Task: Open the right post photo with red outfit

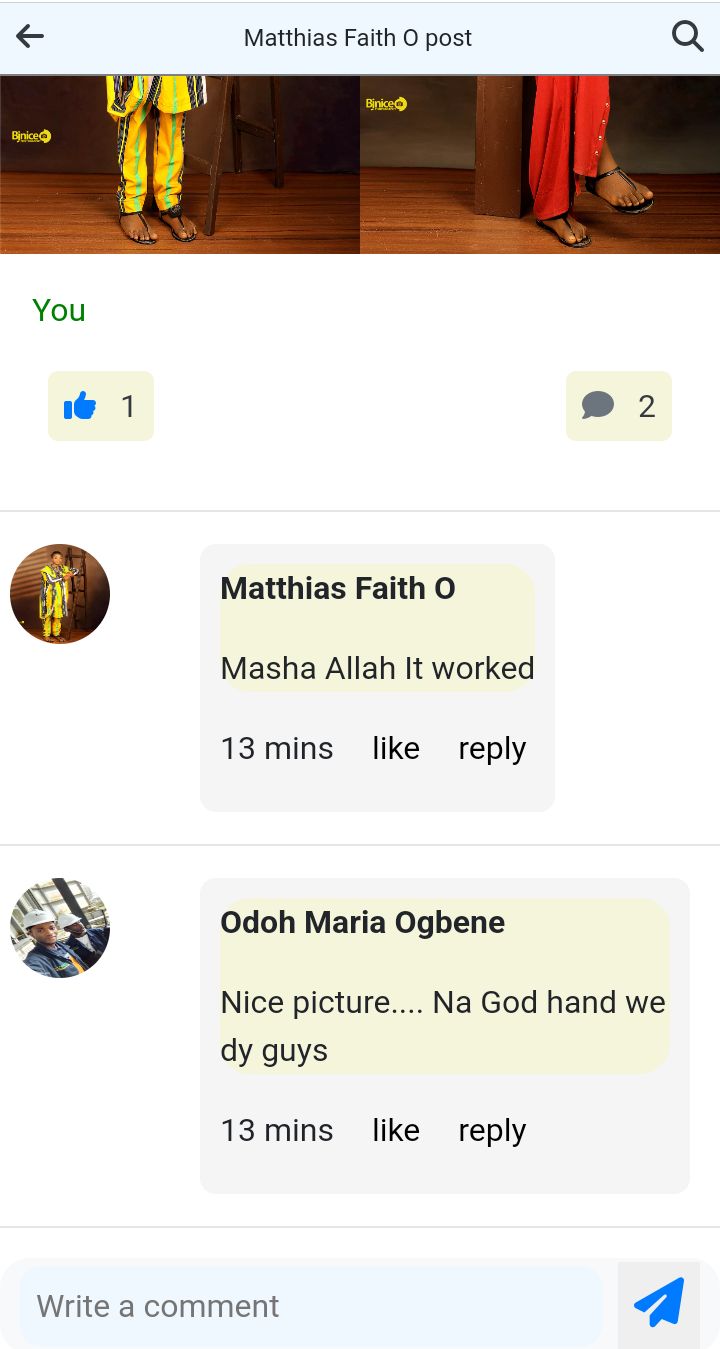Action: [x=540, y=164]
